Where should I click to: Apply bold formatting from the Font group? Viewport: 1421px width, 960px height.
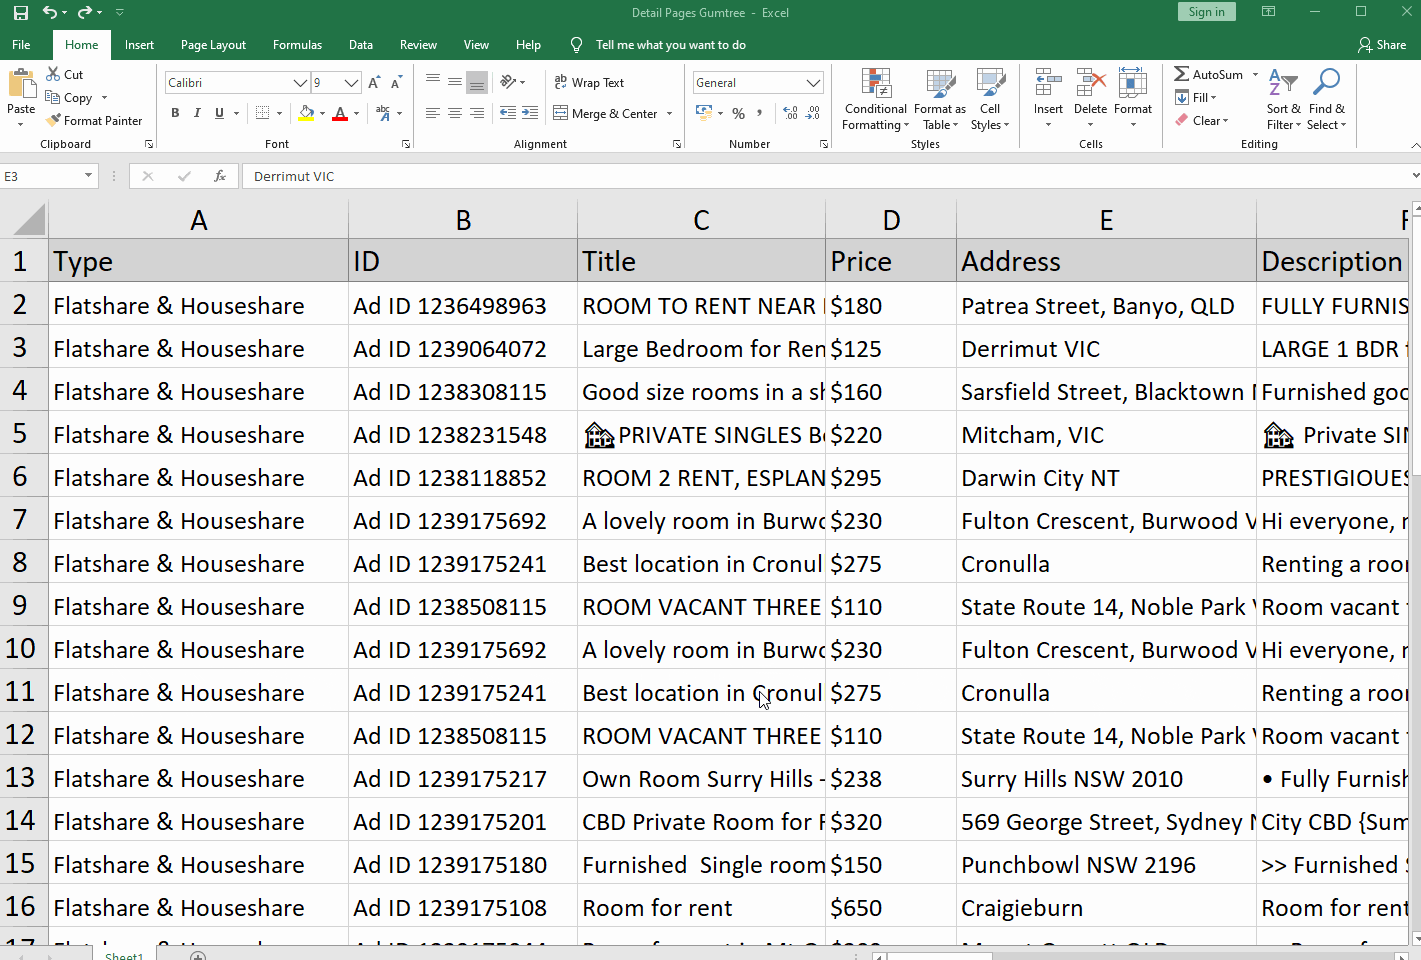[x=175, y=113]
